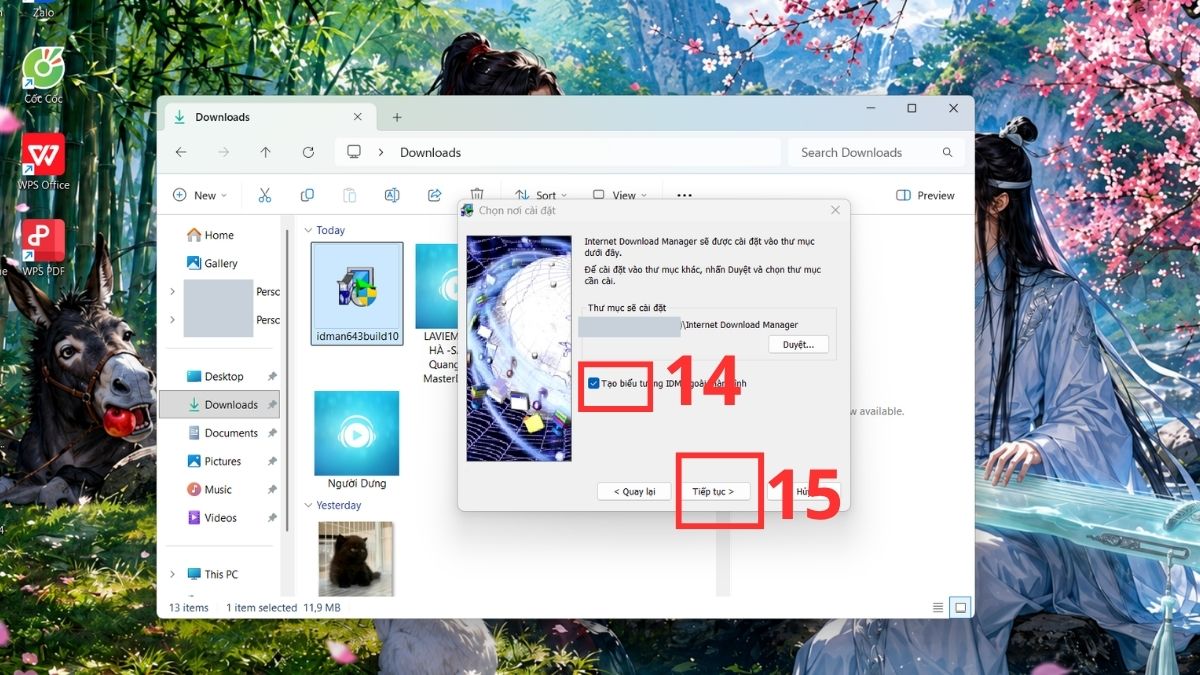1200x675 pixels.
Task: Go up one folder level in File Explorer
Action: tap(265, 152)
